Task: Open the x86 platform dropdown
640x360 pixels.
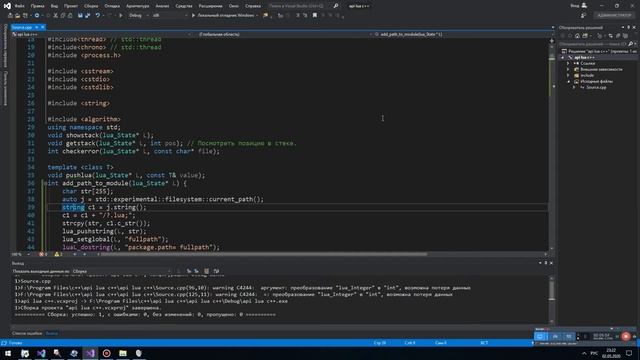Action: pyautogui.click(x=169, y=16)
